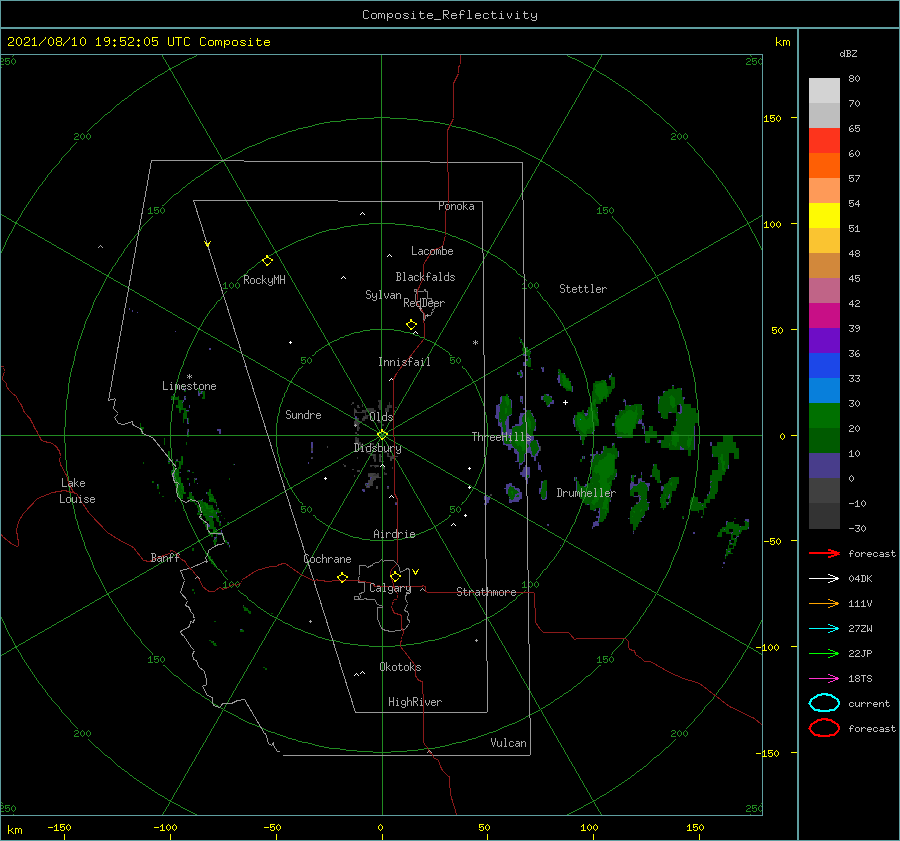
Task: Click the Innisfail label
Action: [404, 362]
